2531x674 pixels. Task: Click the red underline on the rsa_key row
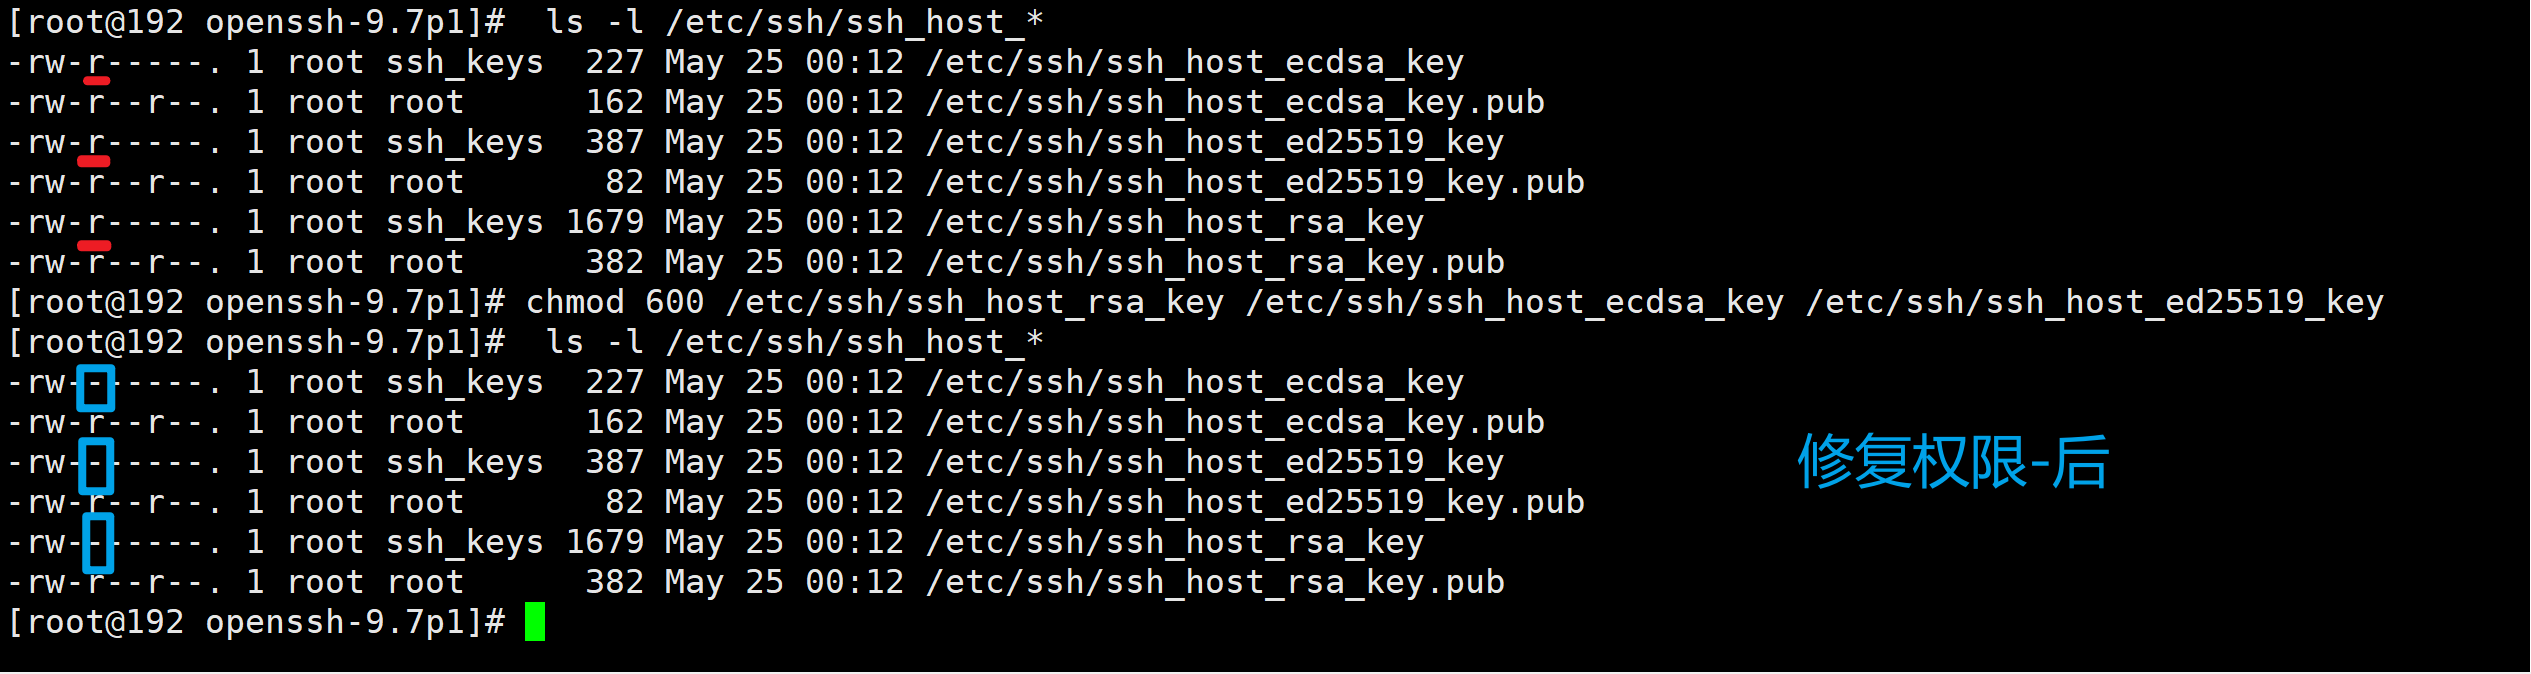pos(94,245)
